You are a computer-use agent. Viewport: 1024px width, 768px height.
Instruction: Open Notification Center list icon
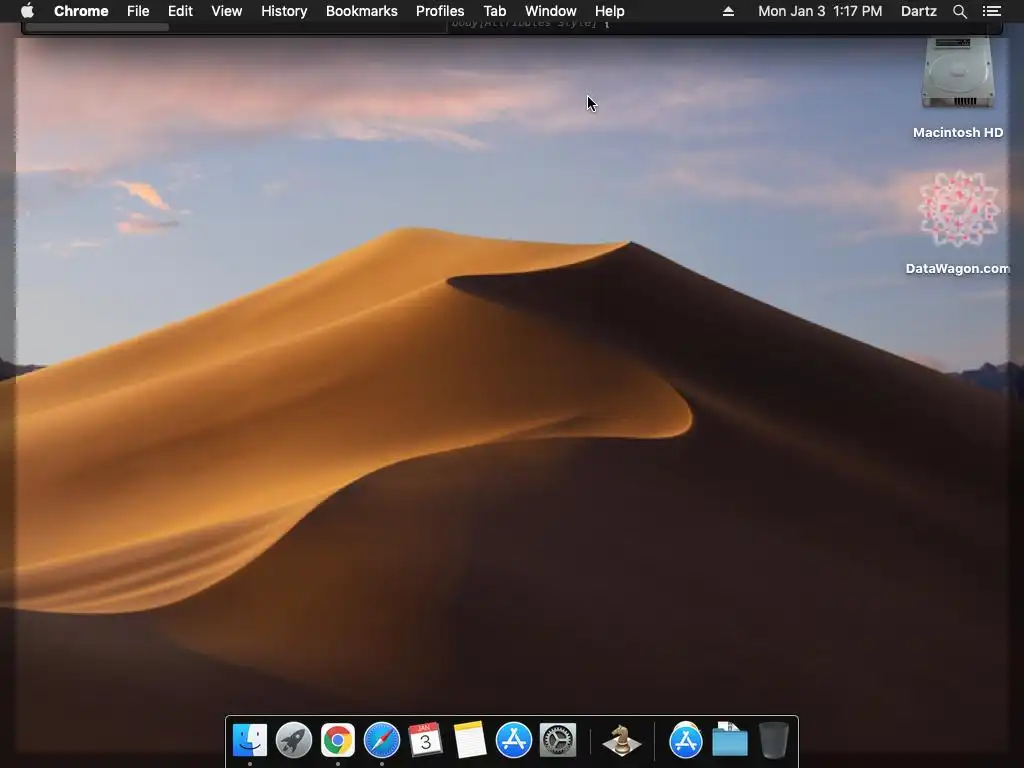[x=991, y=11]
